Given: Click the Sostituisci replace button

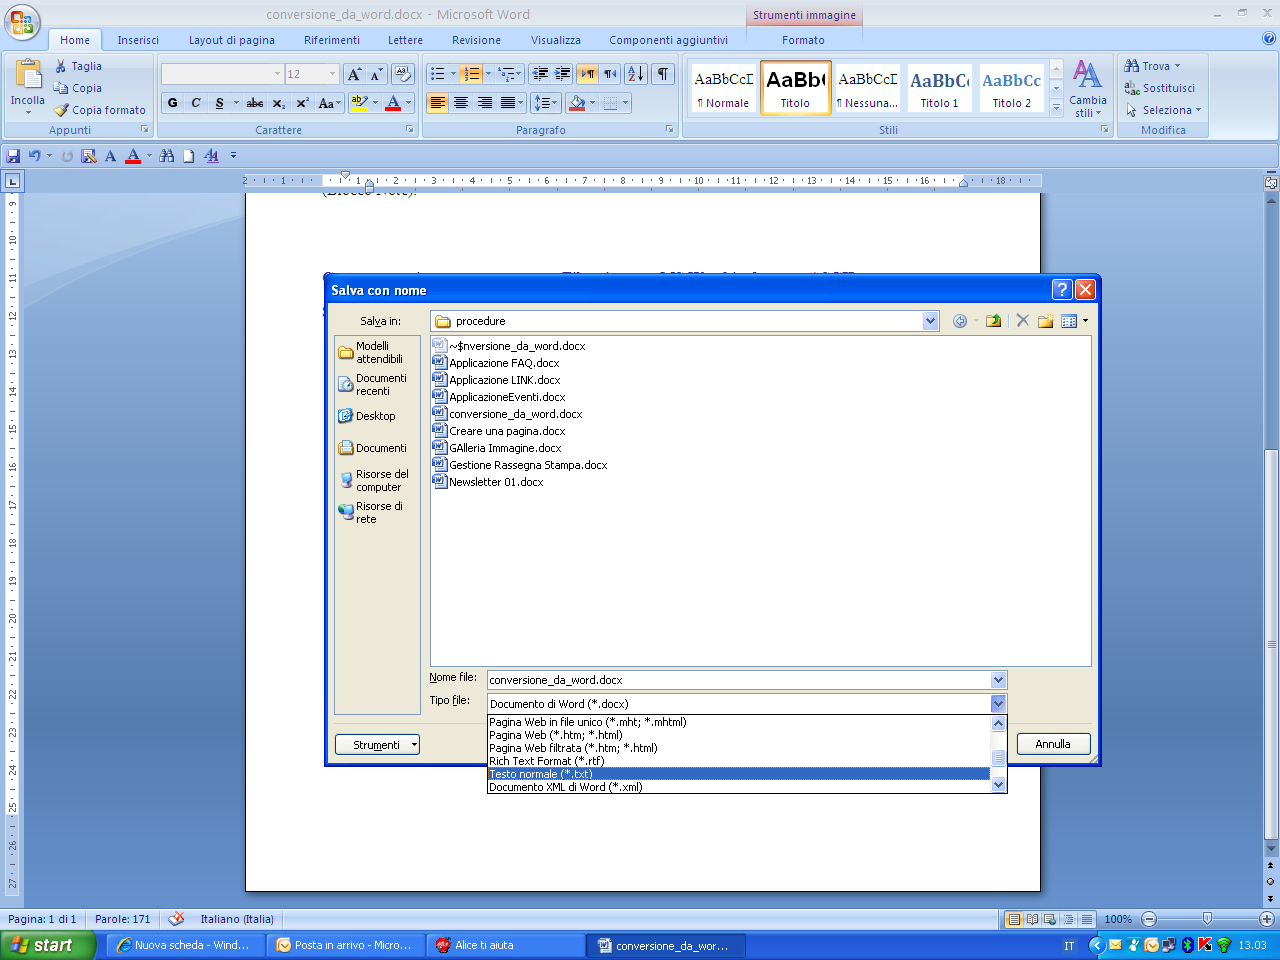Looking at the screenshot, I should (x=1160, y=88).
